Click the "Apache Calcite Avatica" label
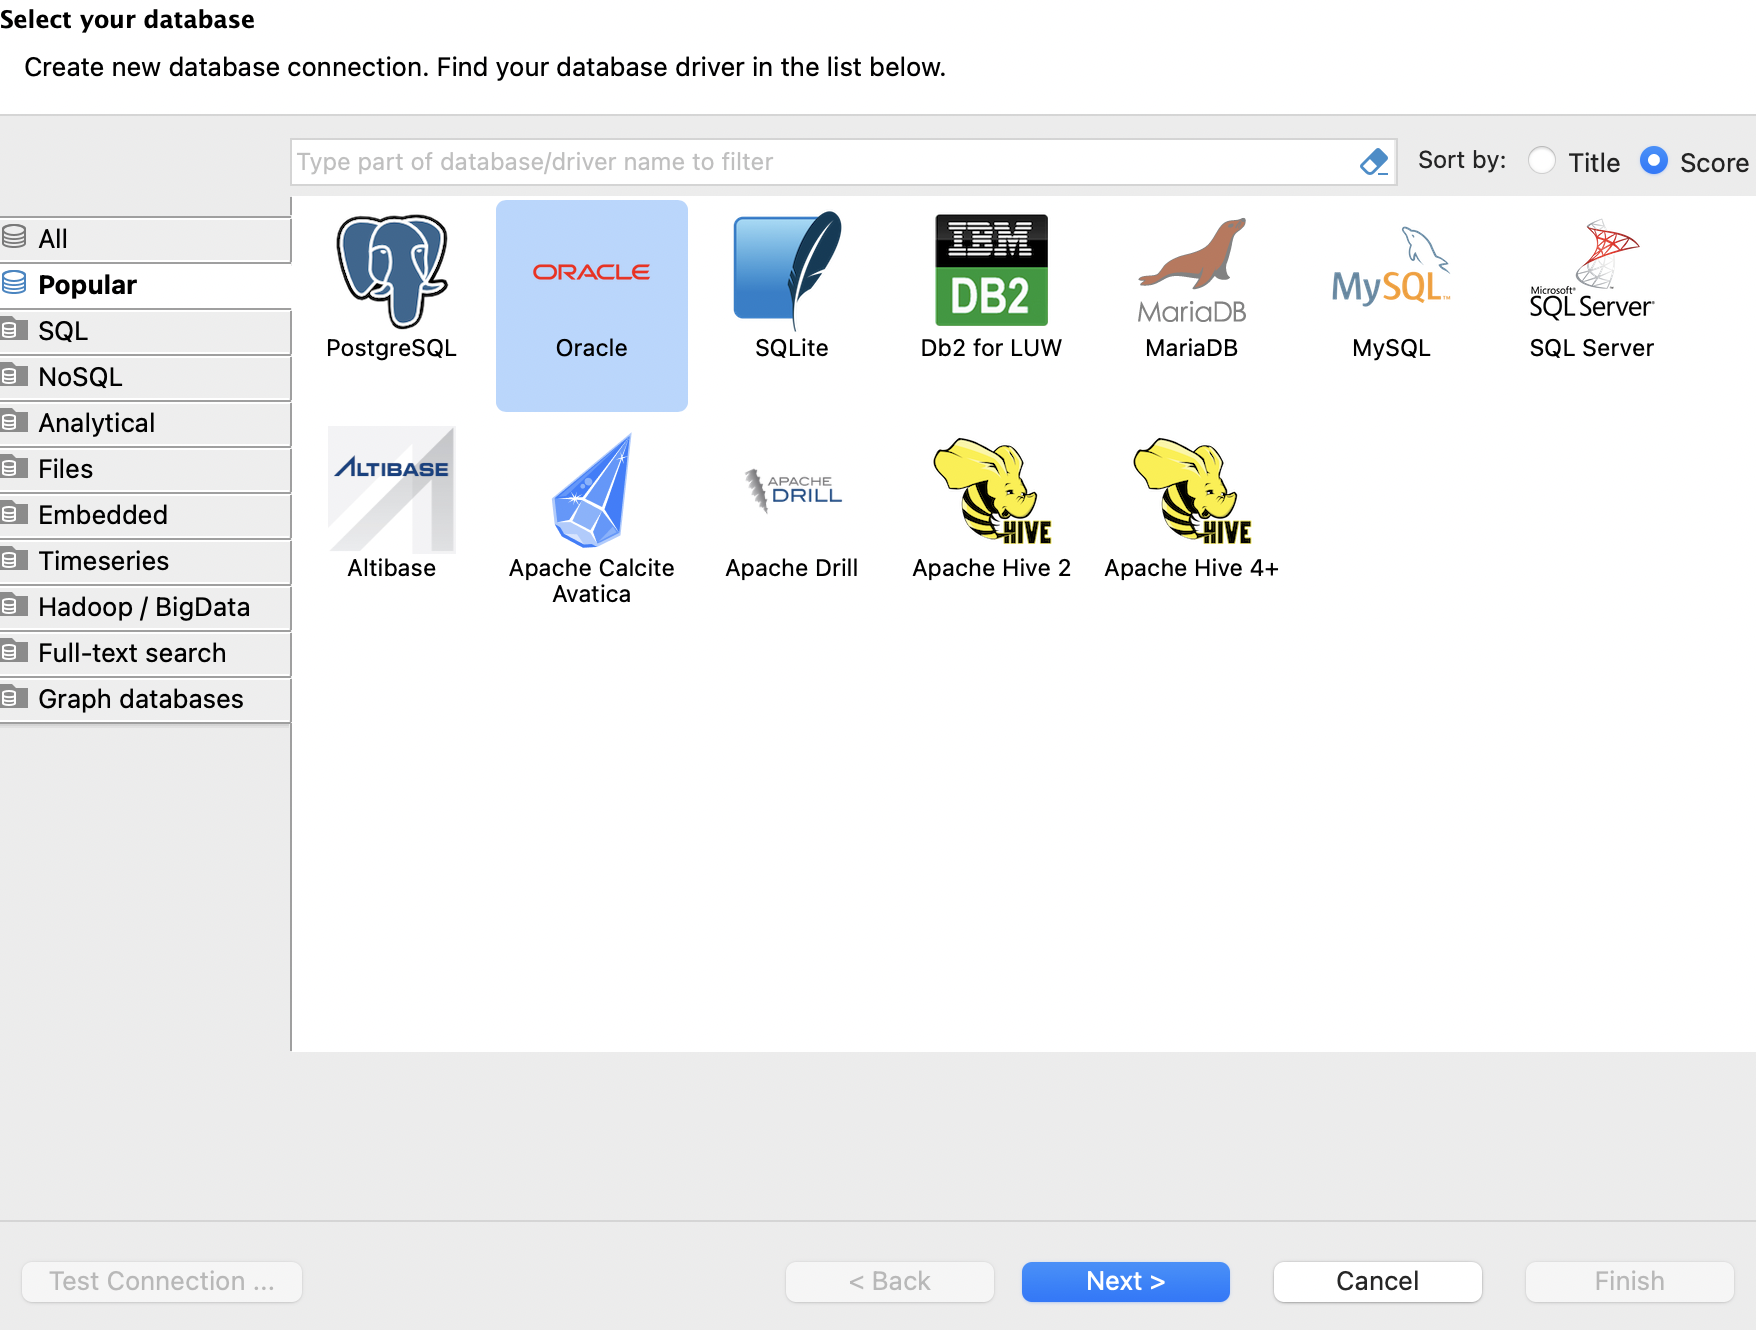This screenshot has width=1756, height=1330. [x=592, y=581]
